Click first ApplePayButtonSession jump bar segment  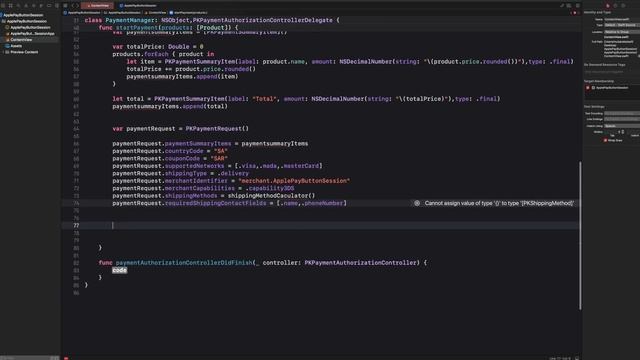click(x=82, y=13)
